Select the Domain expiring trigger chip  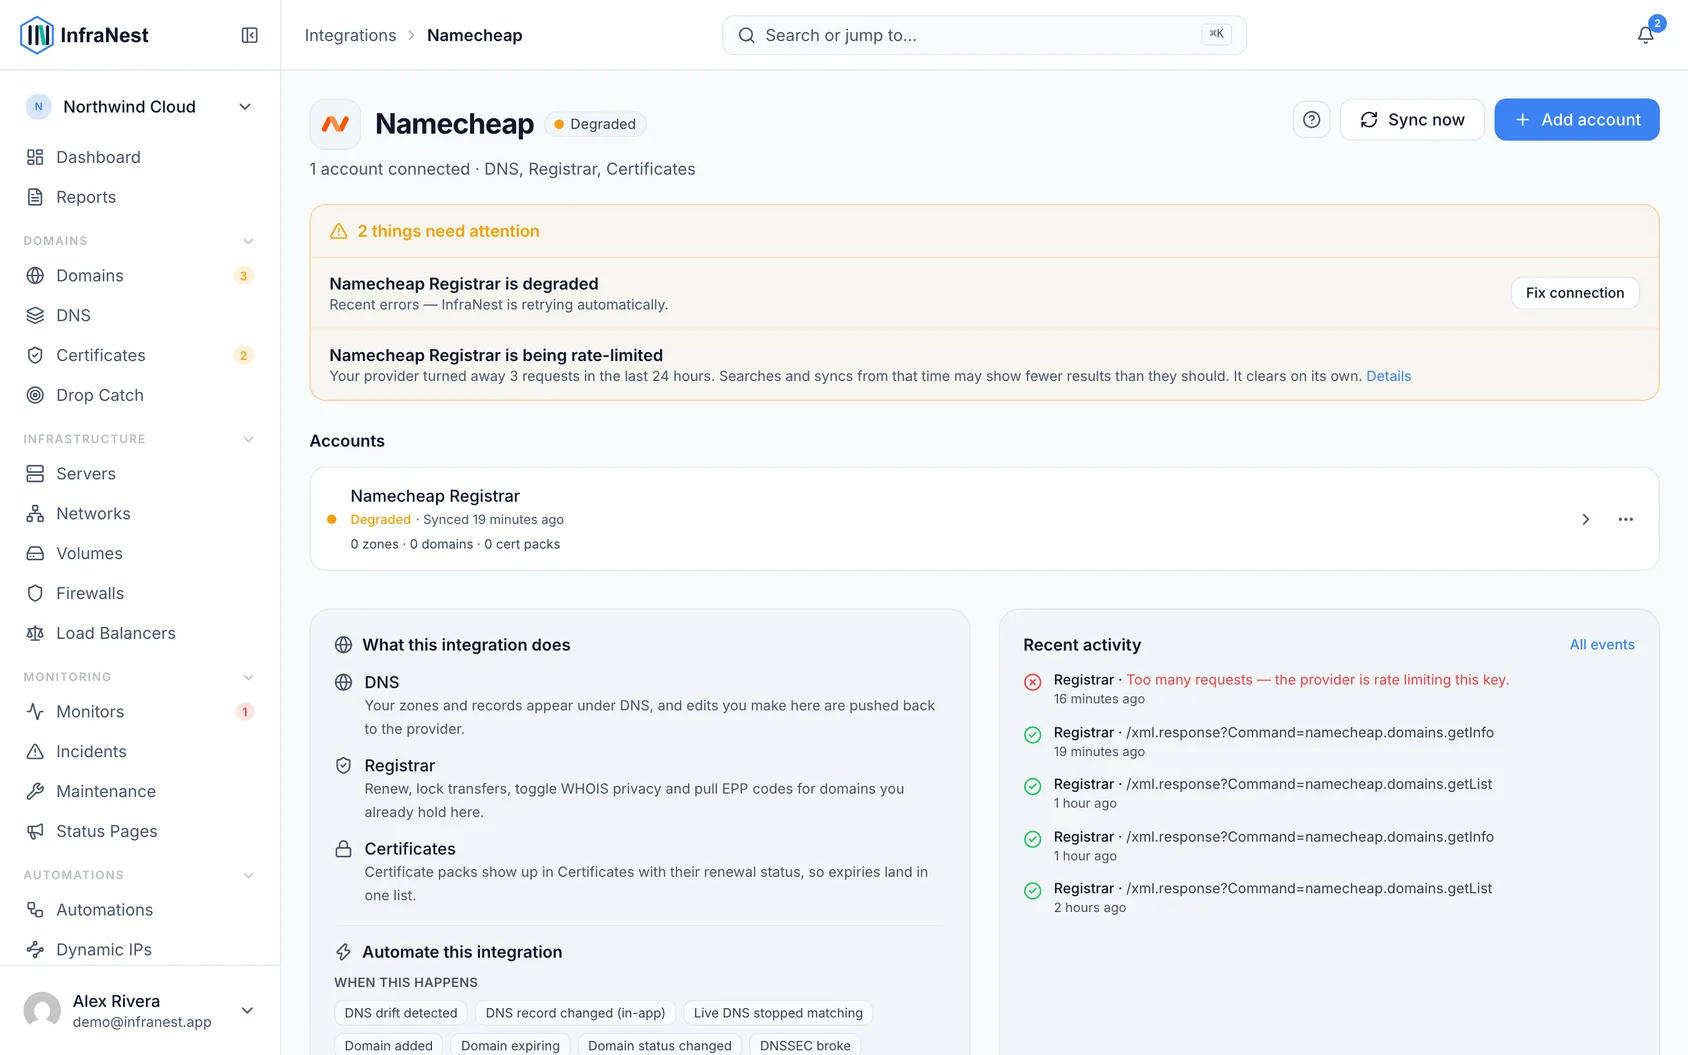point(510,1045)
